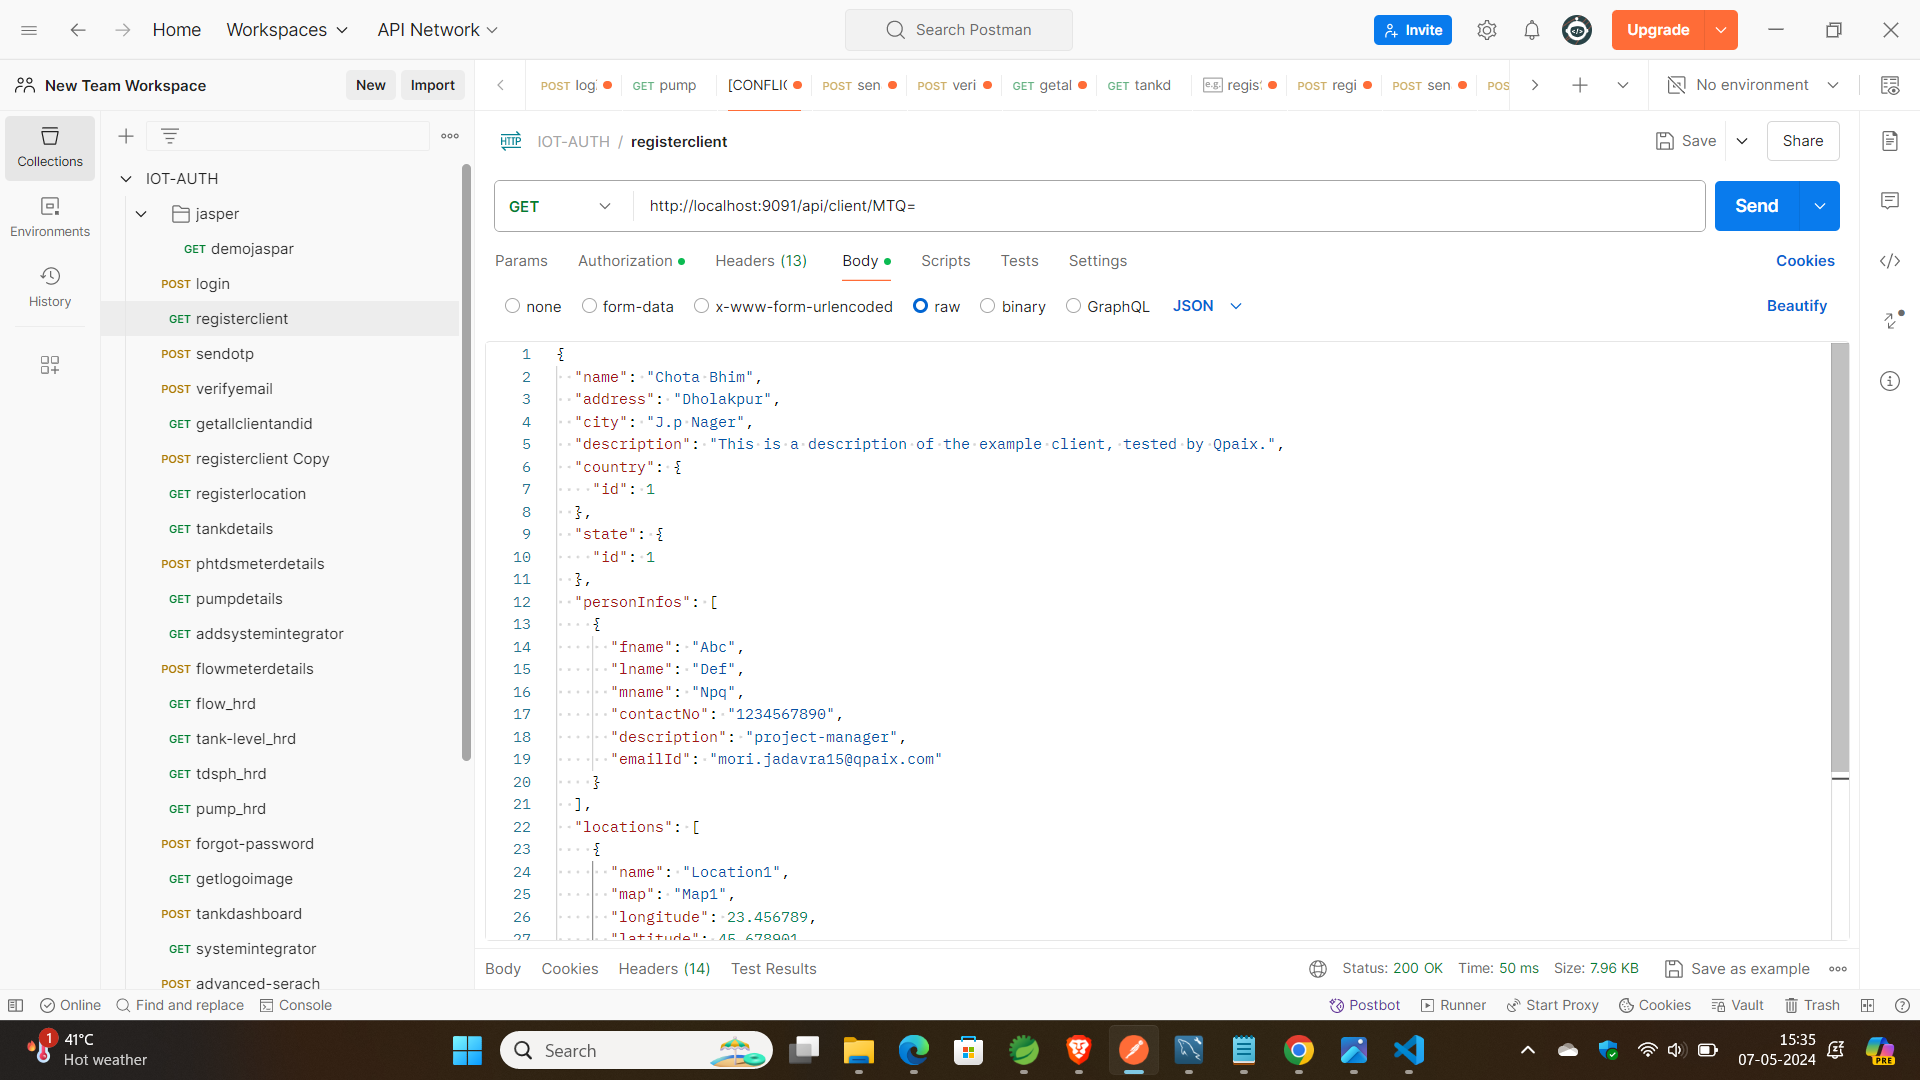
Task: Select the none body type radio
Action: [x=513, y=306]
